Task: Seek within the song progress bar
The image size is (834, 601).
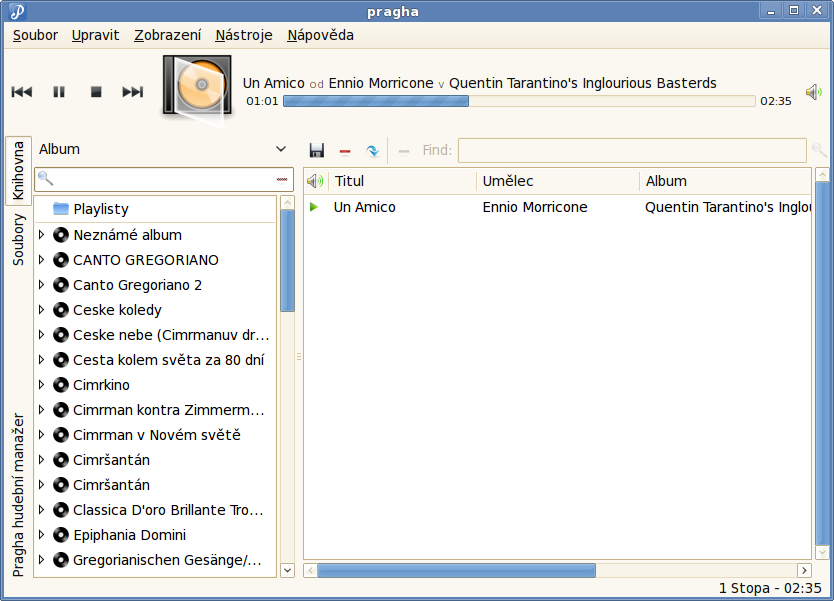Action: (x=519, y=101)
